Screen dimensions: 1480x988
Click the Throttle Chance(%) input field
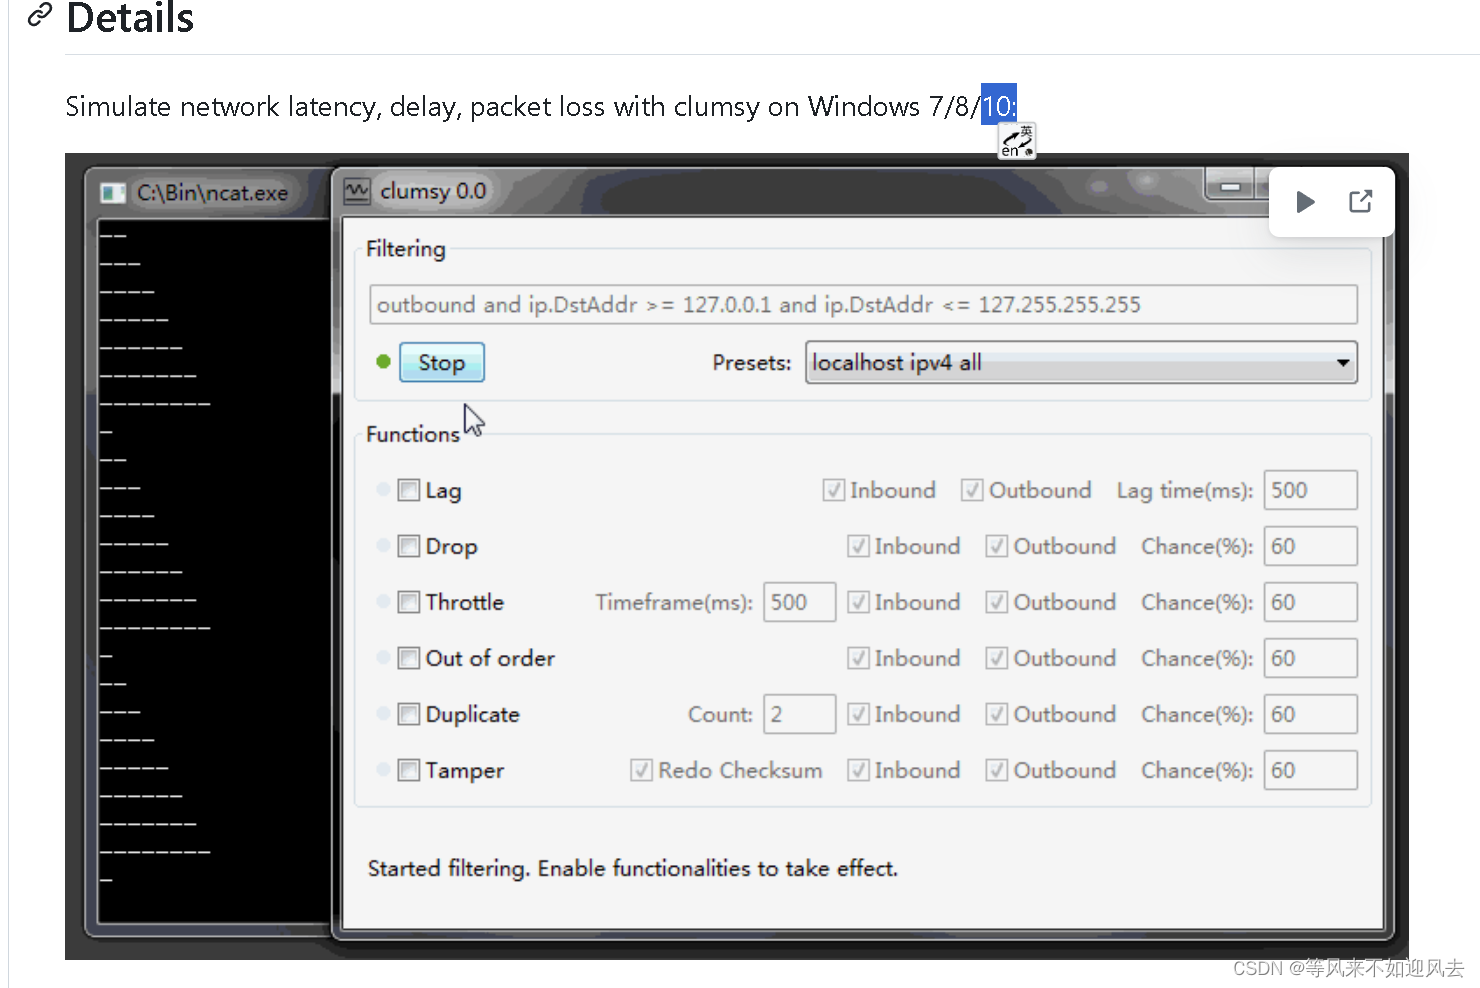tap(1310, 602)
